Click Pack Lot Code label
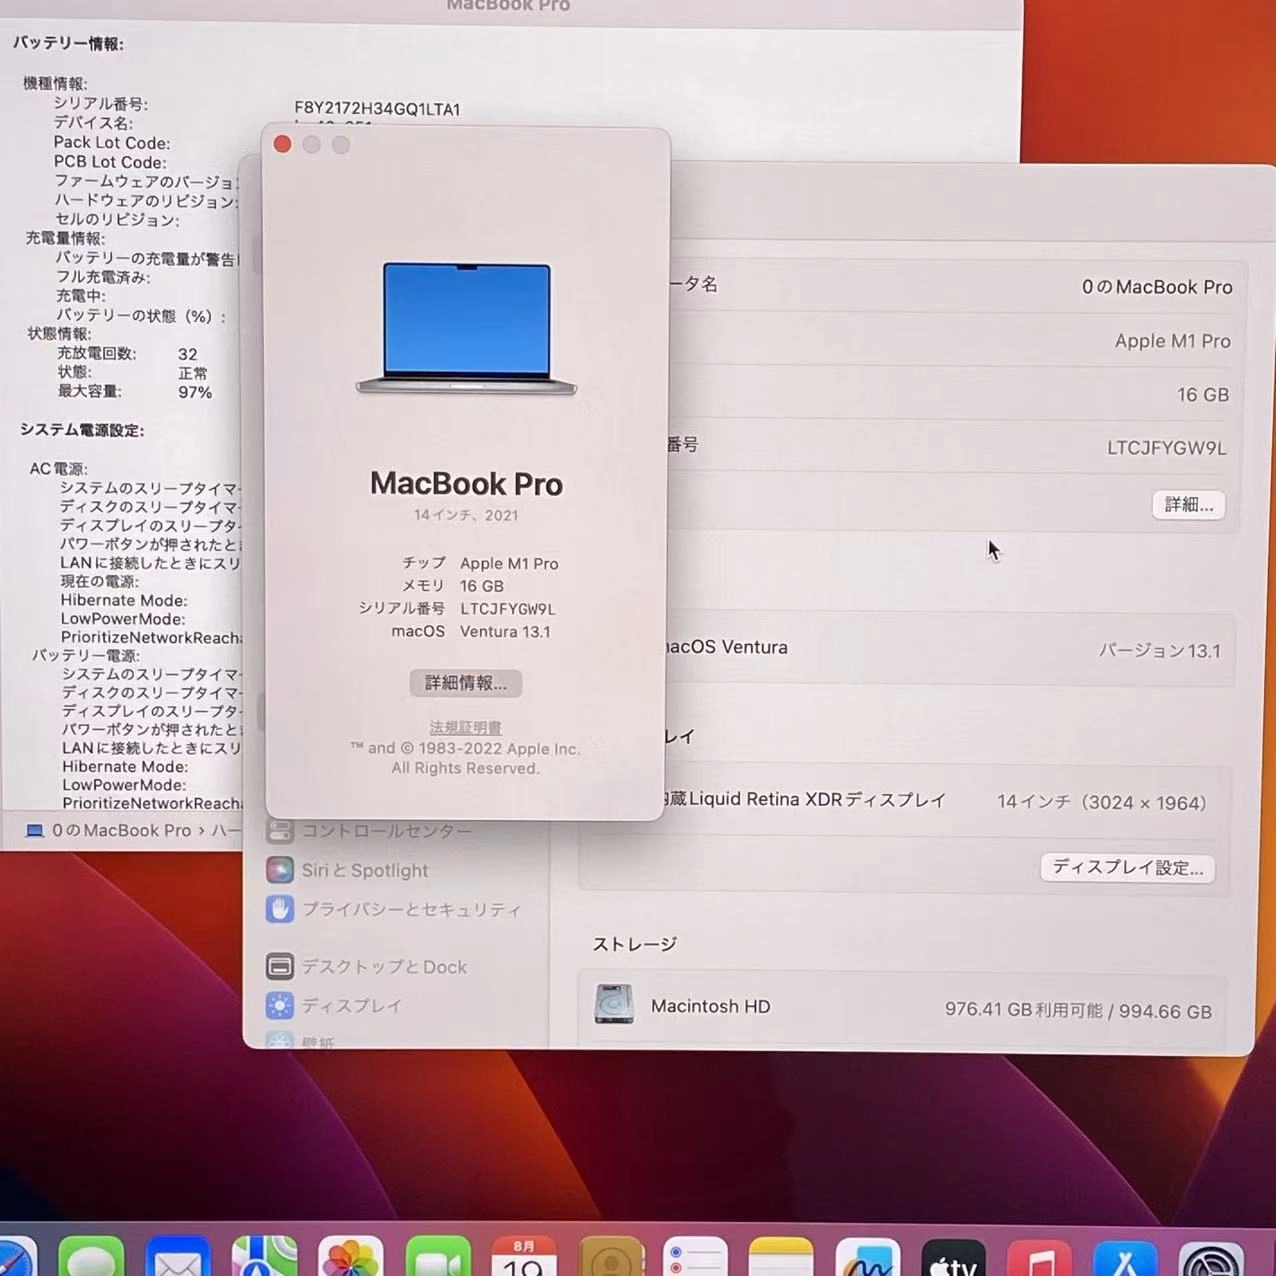Image resolution: width=1276 pixels, height=1276 pixels. [112, 143]
